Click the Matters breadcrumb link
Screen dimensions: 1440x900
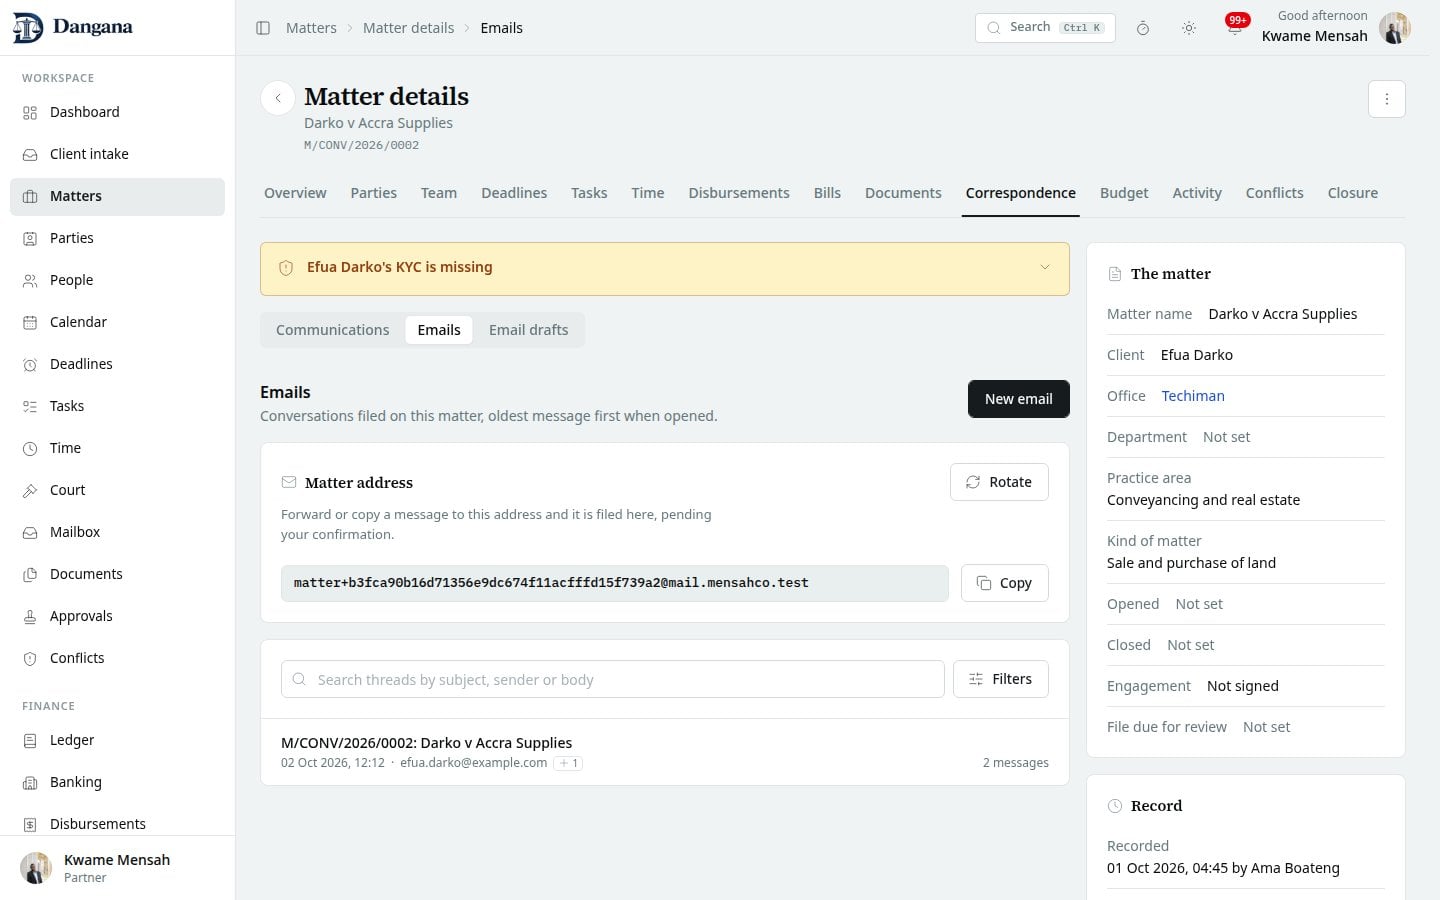point(311,28)
